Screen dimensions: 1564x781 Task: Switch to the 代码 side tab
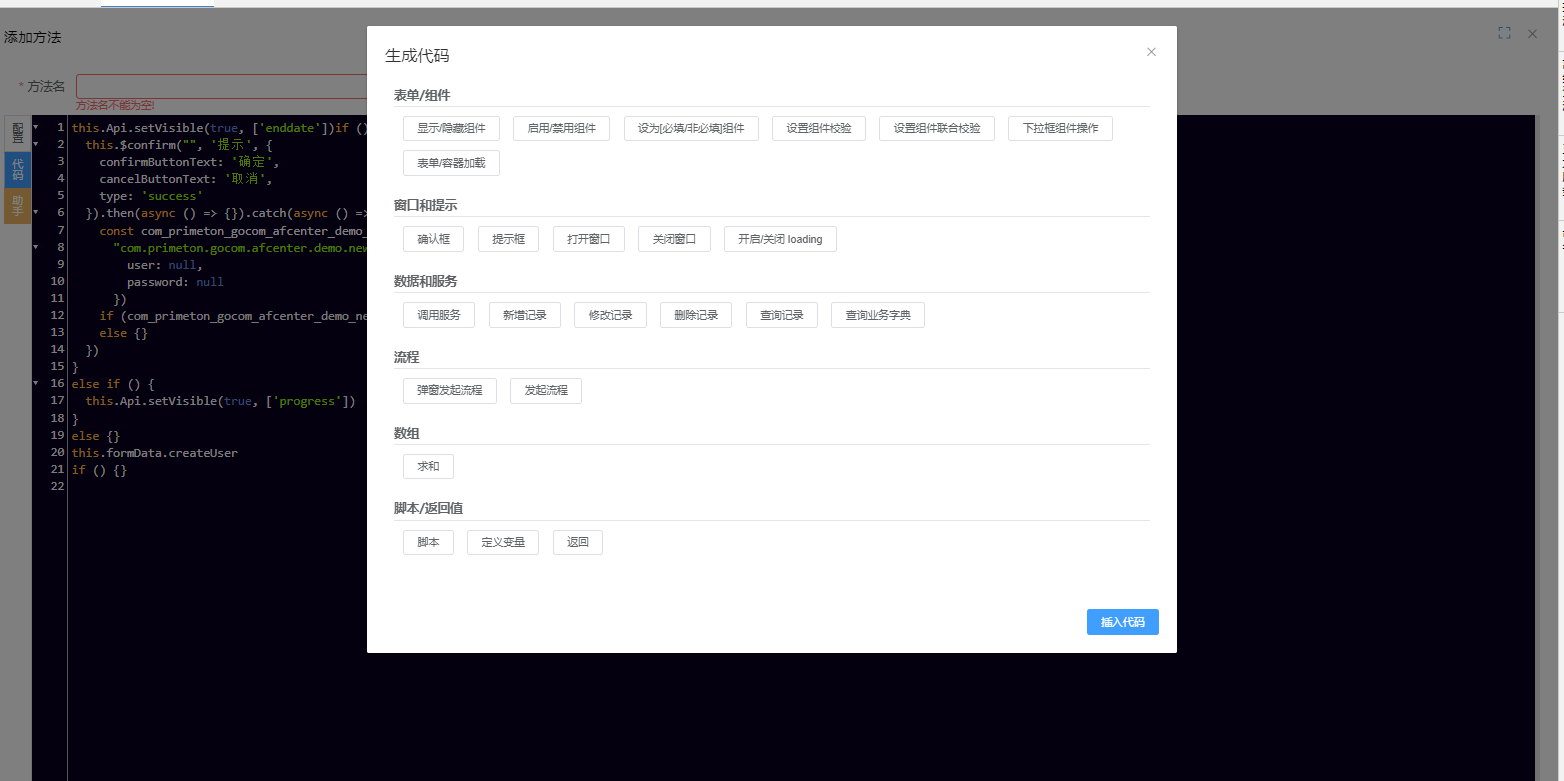tap(18, 169)
